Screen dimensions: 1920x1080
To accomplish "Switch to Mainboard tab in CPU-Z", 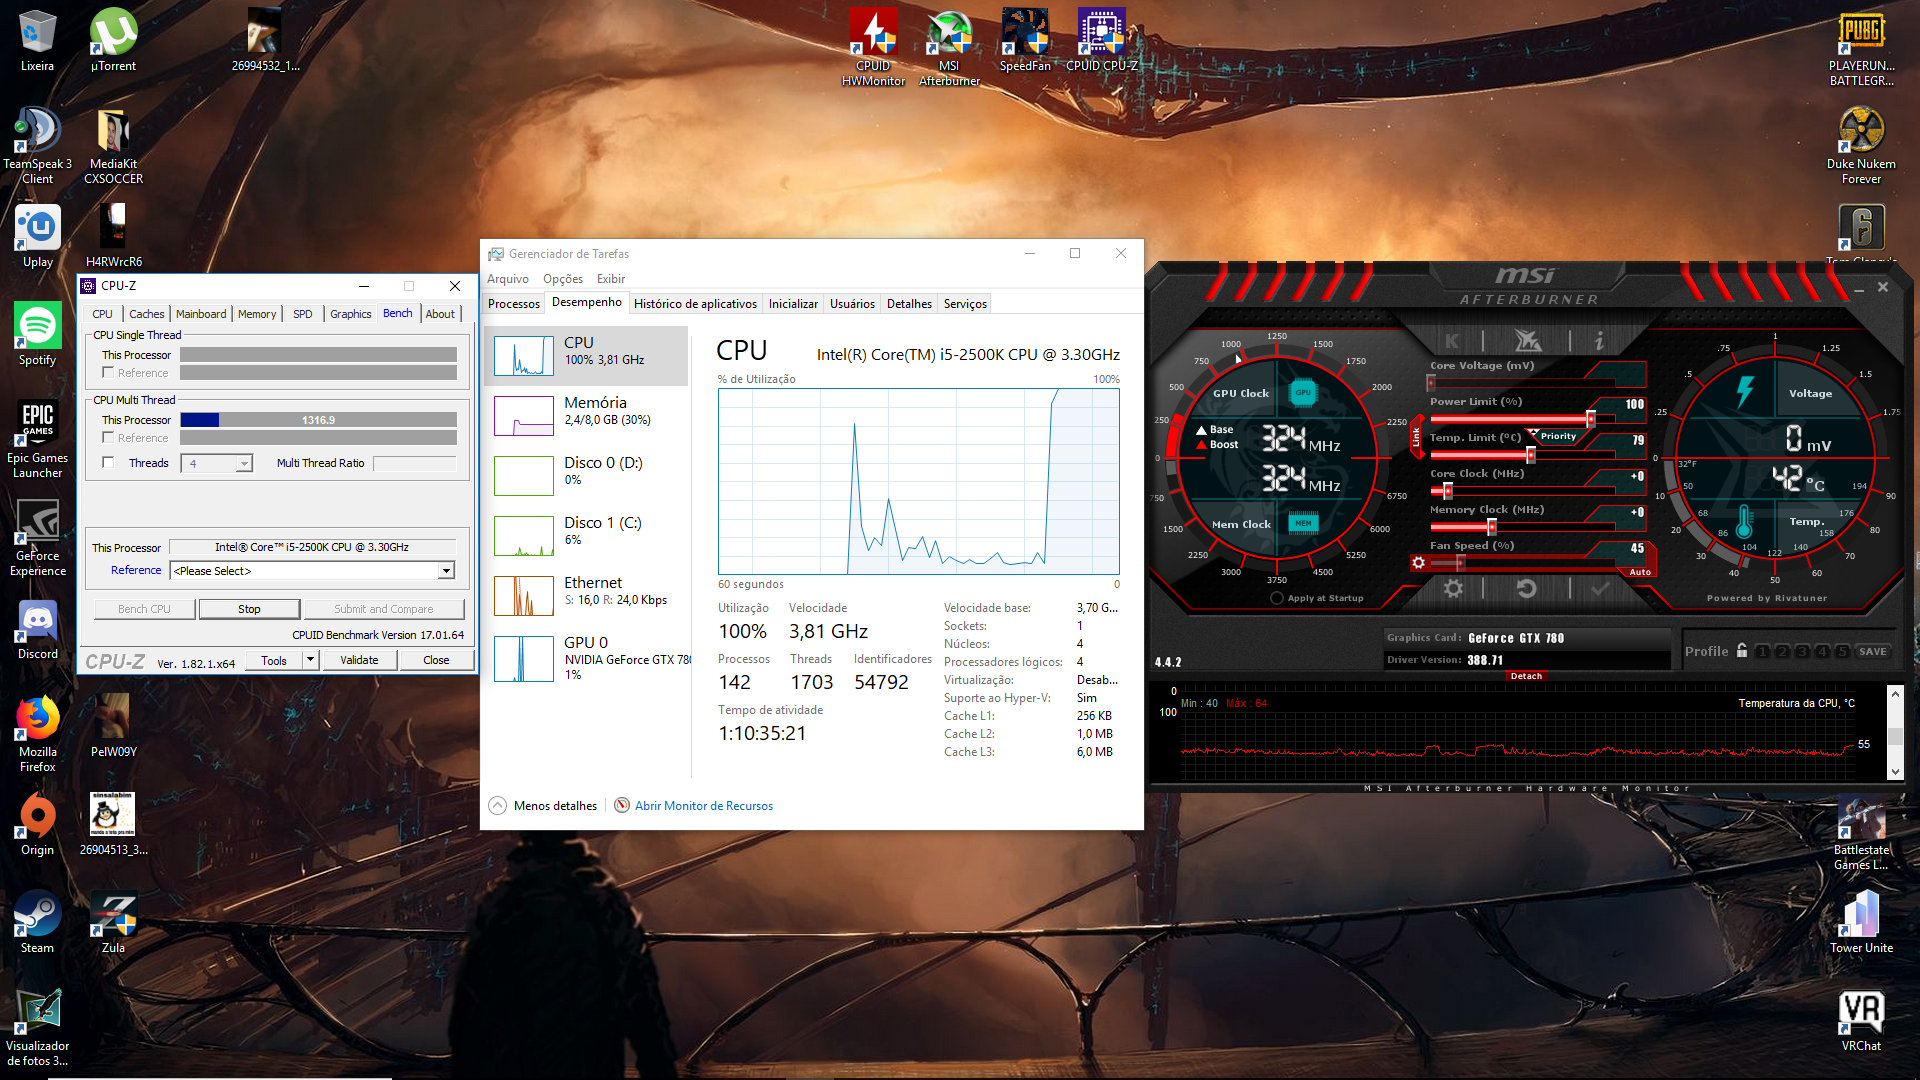I will pyautogui.click(x=201, y=314).
